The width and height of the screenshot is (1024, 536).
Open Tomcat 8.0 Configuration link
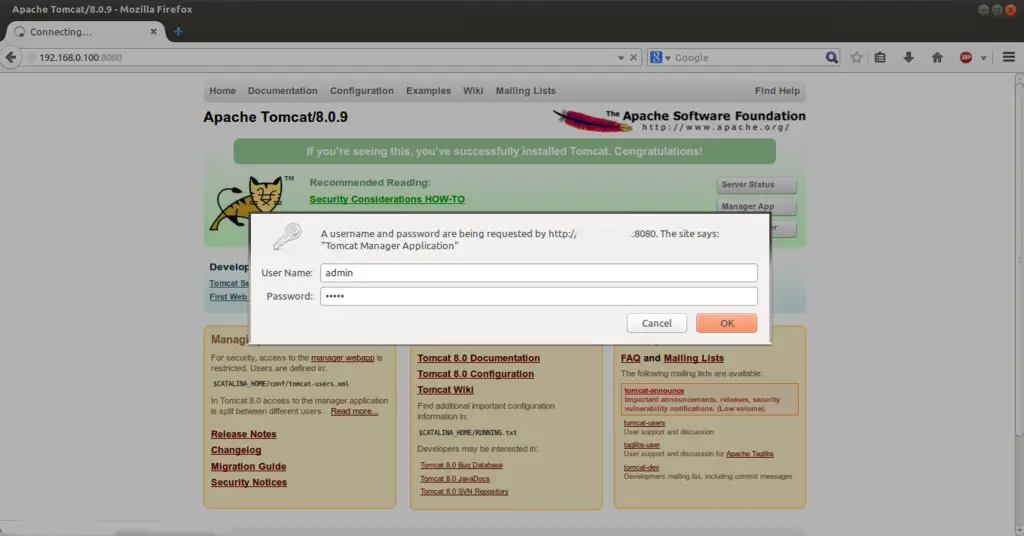point(475,374)
